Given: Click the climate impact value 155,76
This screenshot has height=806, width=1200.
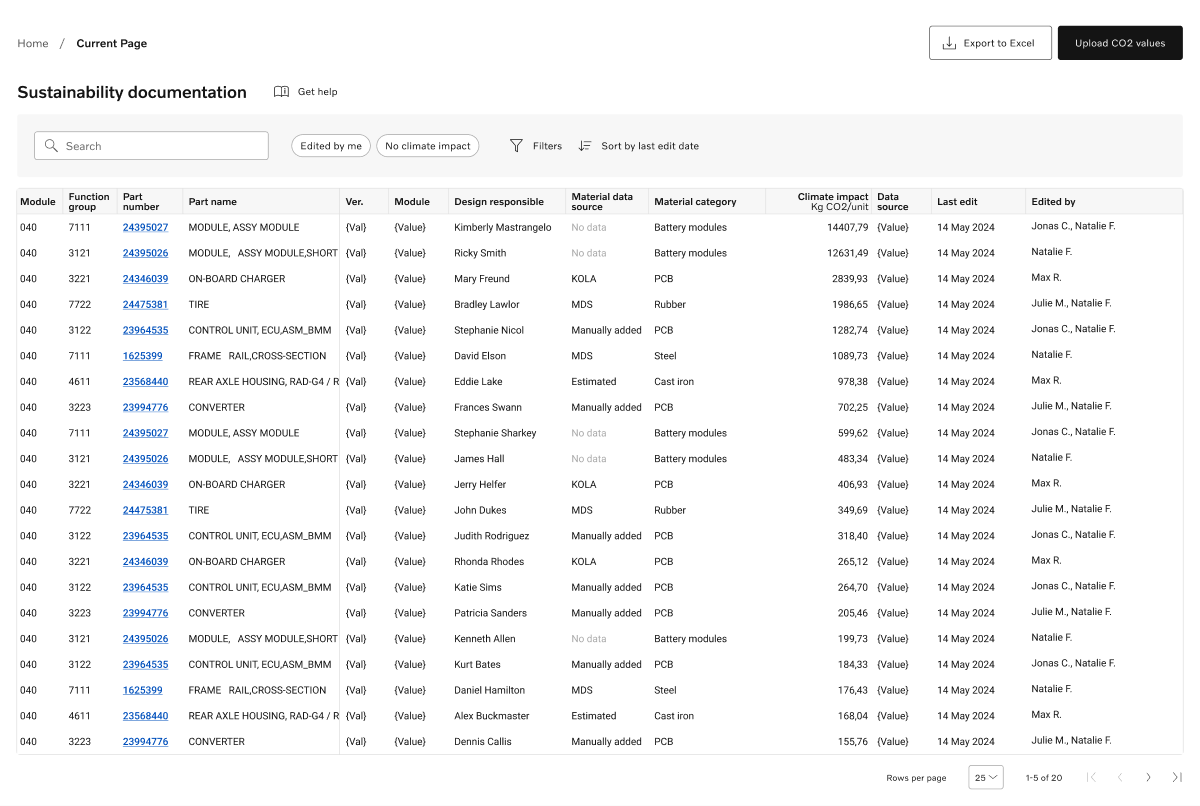Looking at the screenshot, I should point(853,741).
